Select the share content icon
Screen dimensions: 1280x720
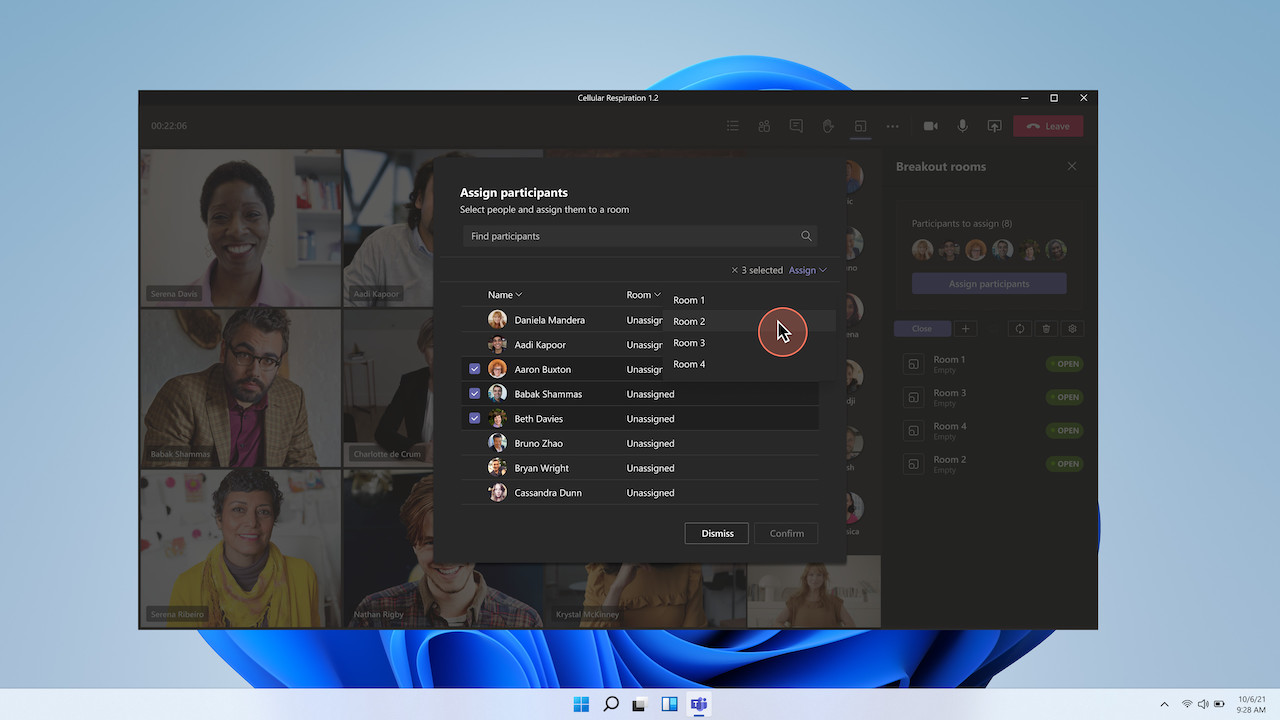click(994, 126)
